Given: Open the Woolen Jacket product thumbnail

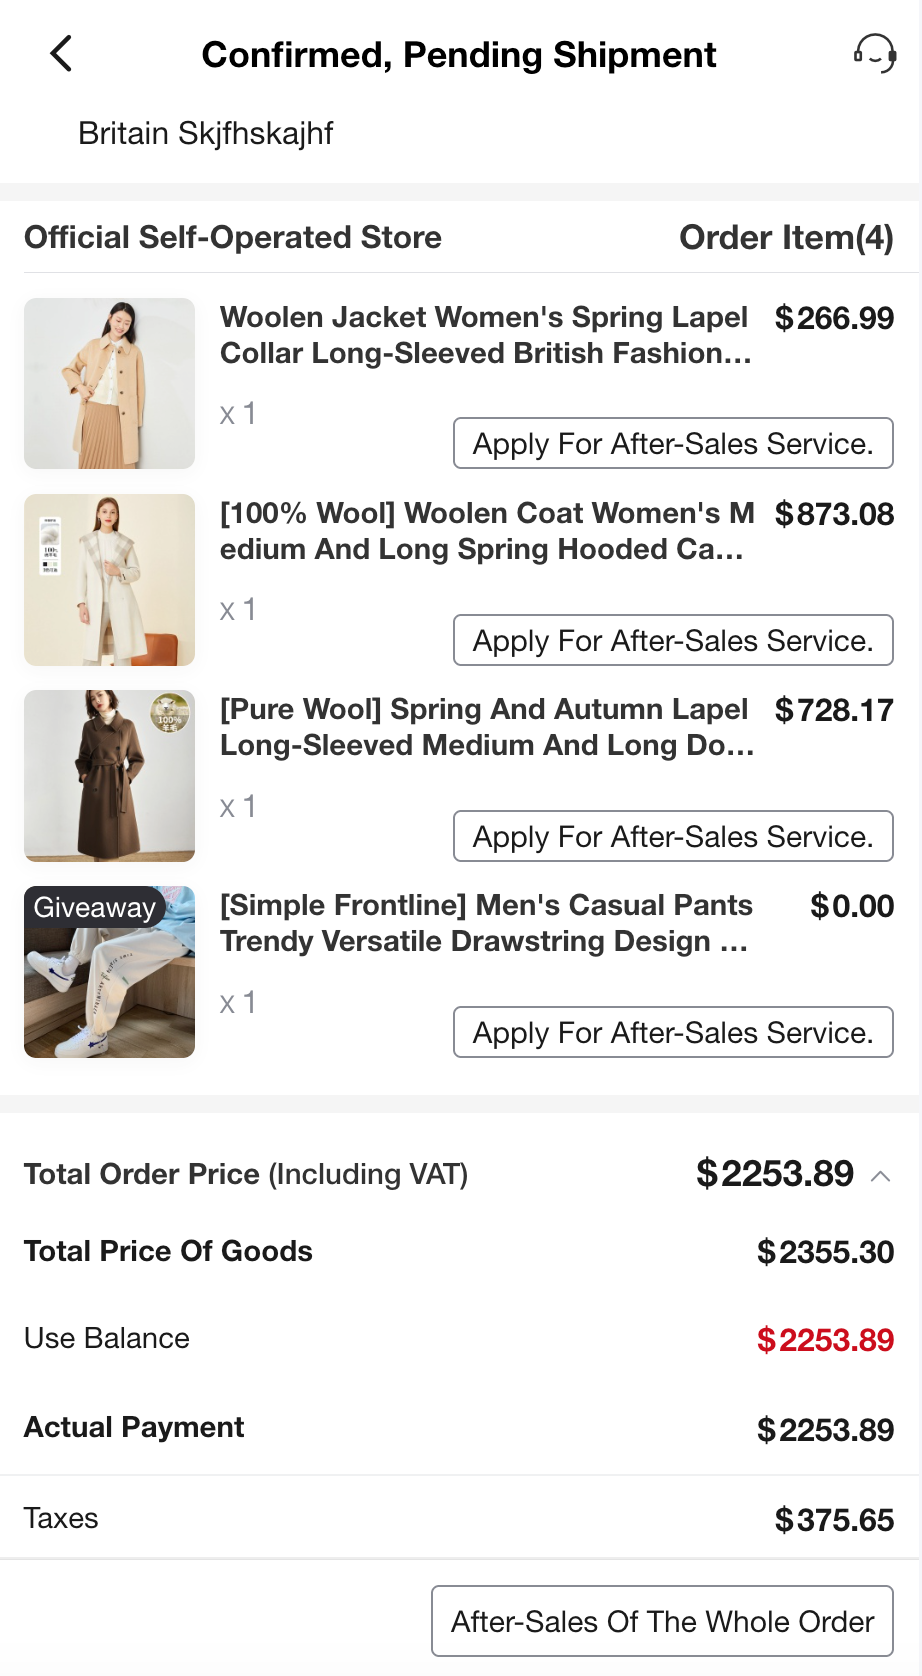Looking at the screenshot, I should point(110,383).
